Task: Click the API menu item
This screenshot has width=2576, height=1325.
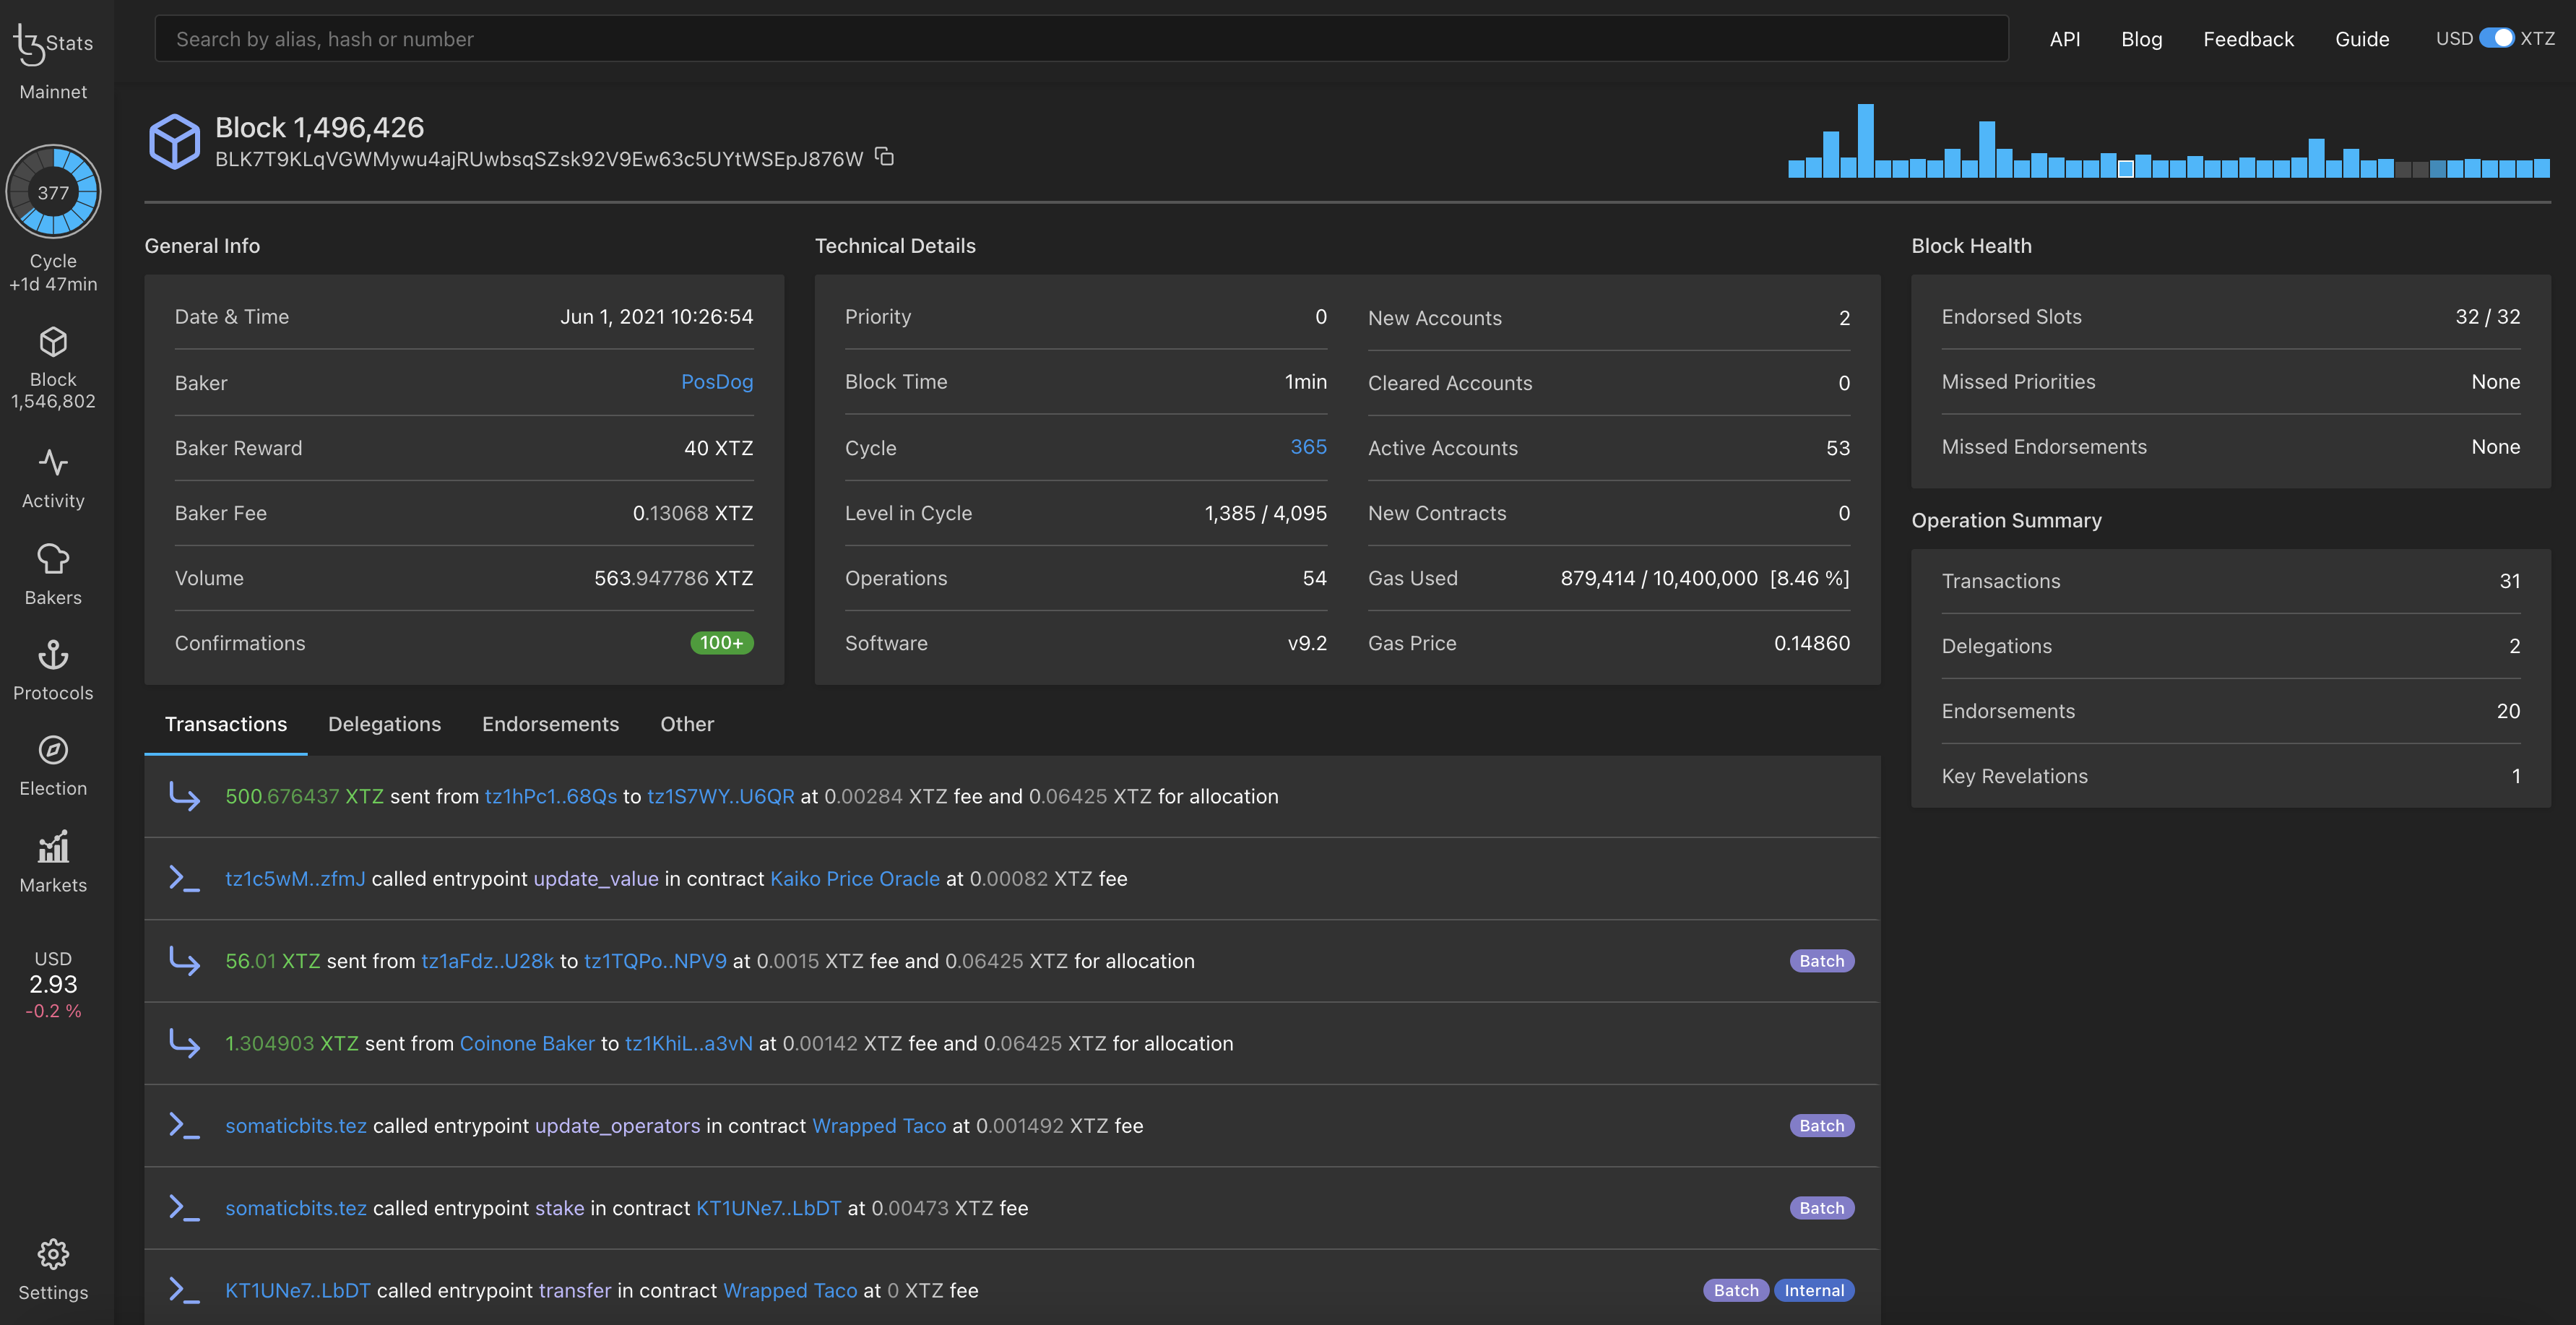Action: 2066,37
